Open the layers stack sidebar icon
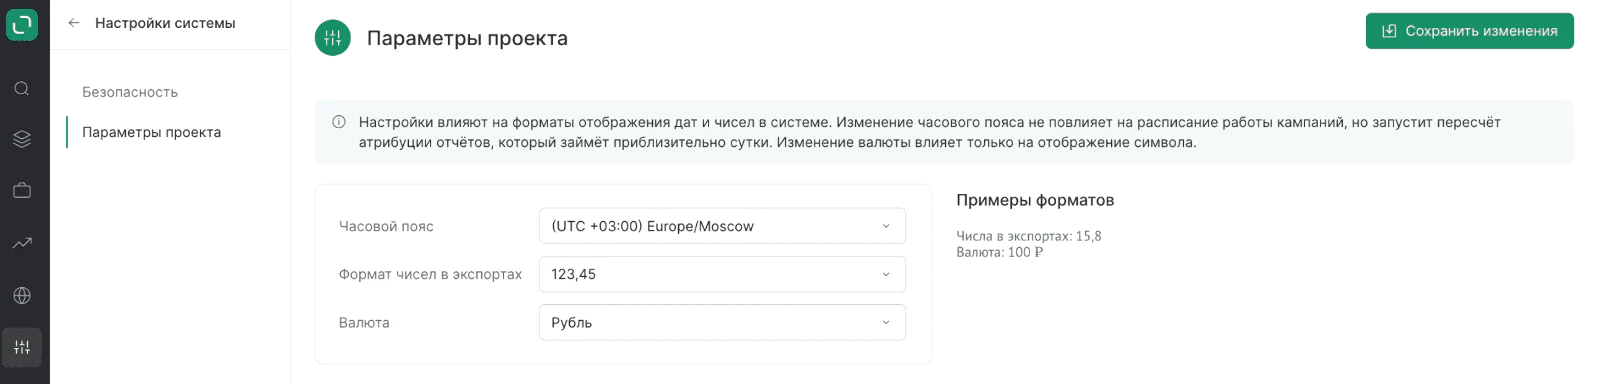 22,139
